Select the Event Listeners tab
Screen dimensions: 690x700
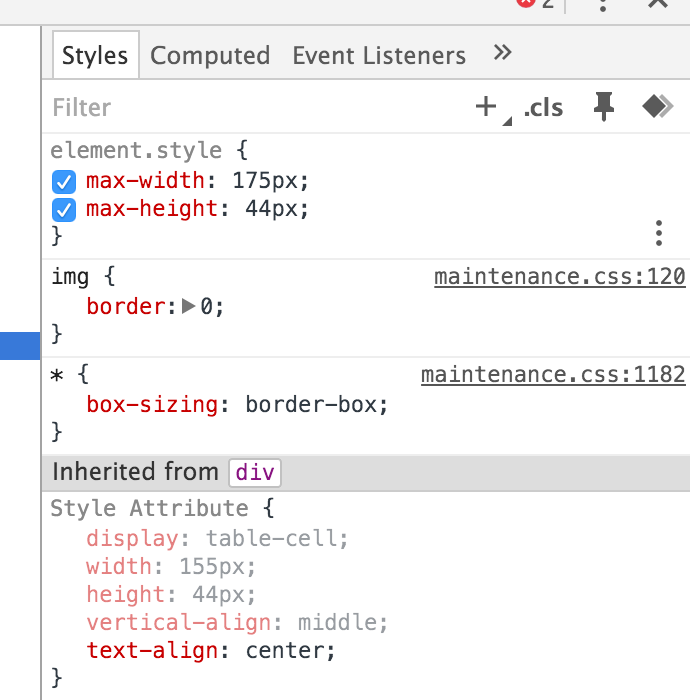(379, 56)
